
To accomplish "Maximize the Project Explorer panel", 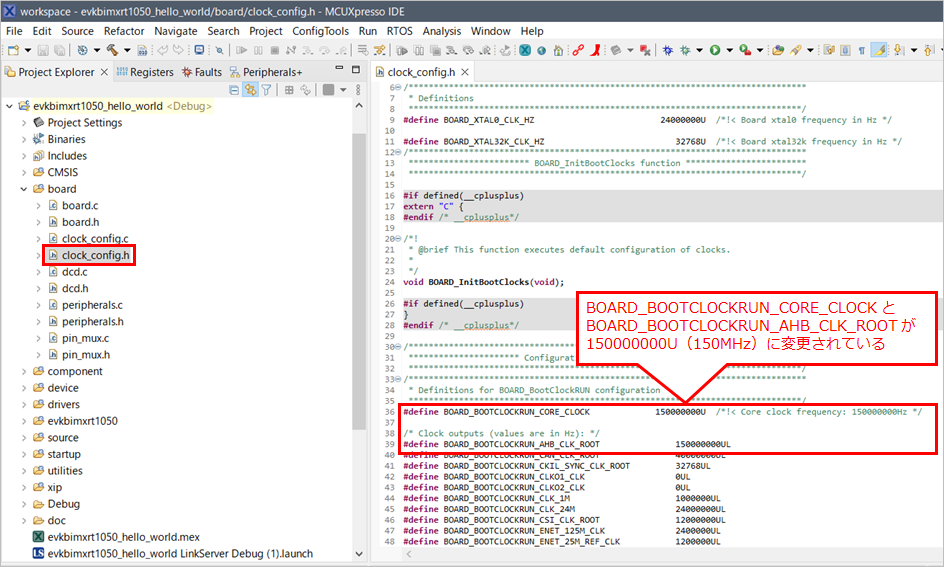I will [x=356, y=70].
